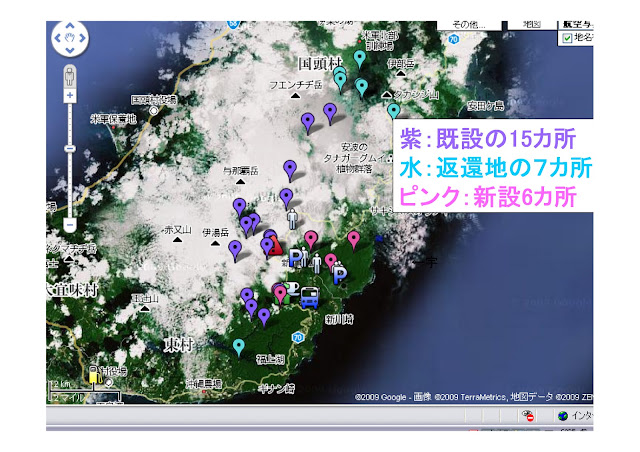This screenshot has width=640, height=452.
Task: Click the blocked popup icon in status bar
Action: pos(529,416)
